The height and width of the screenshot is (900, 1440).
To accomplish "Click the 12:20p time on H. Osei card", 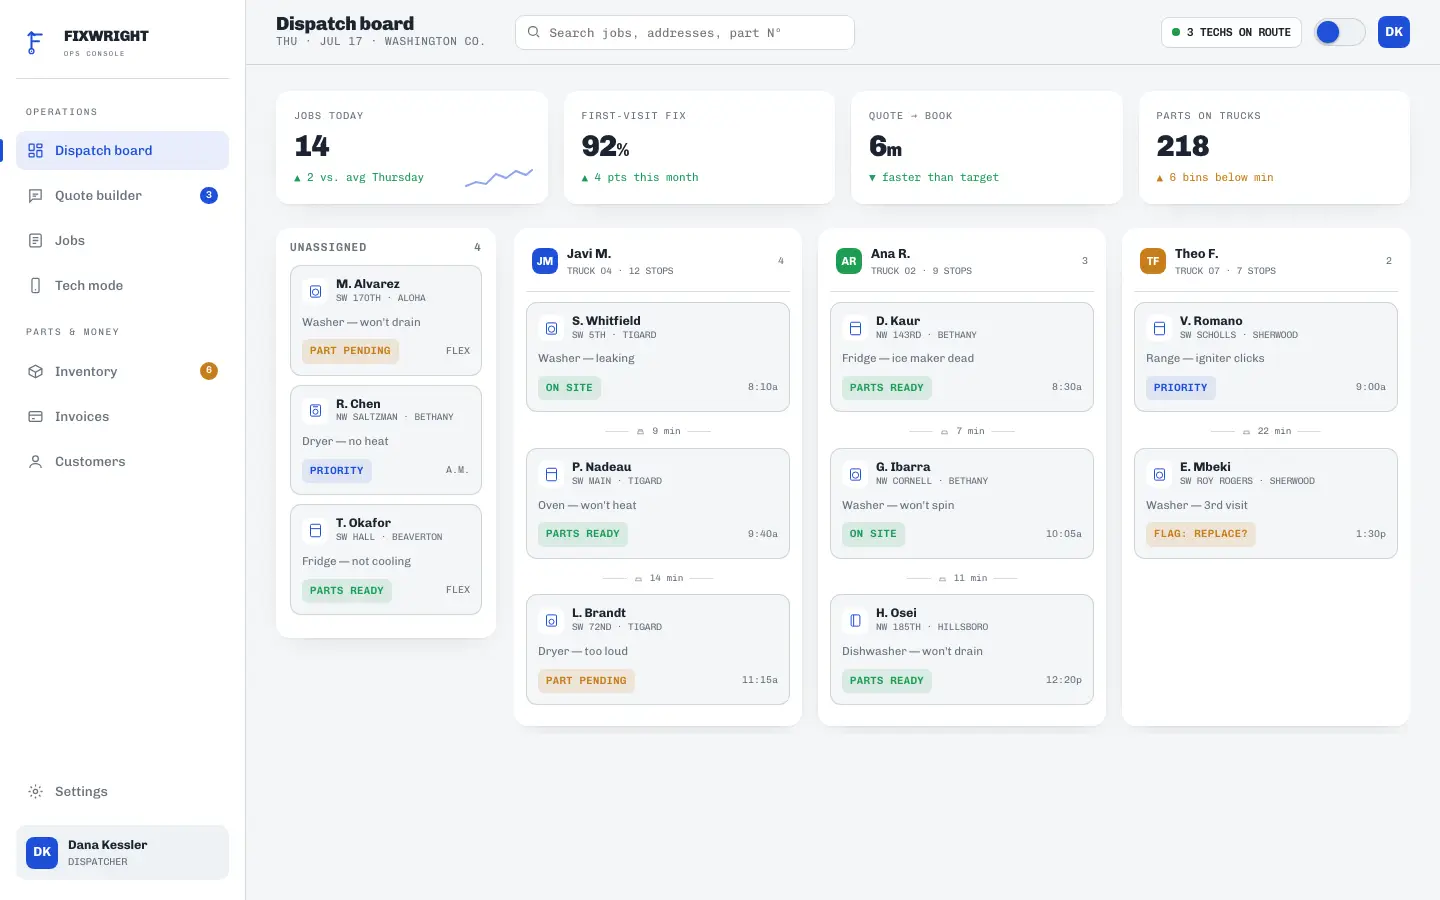I will click(1064, 680).
